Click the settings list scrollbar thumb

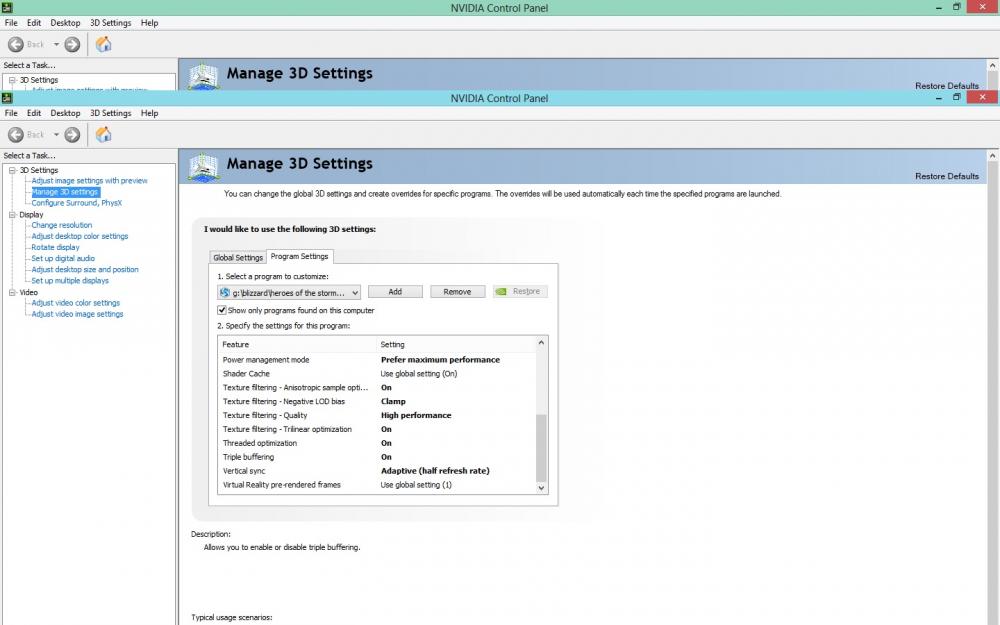pos(541,448)
